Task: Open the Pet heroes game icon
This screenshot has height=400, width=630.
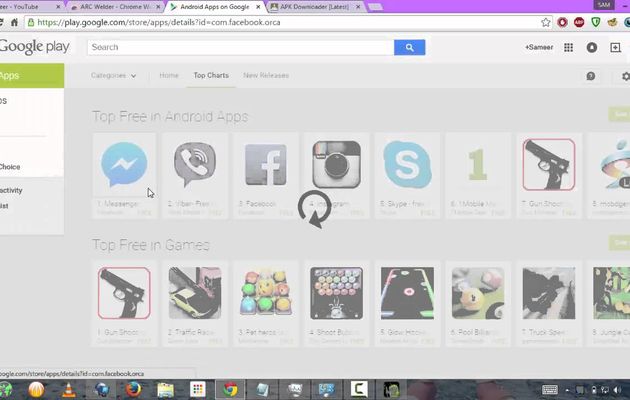Action: 266,293
